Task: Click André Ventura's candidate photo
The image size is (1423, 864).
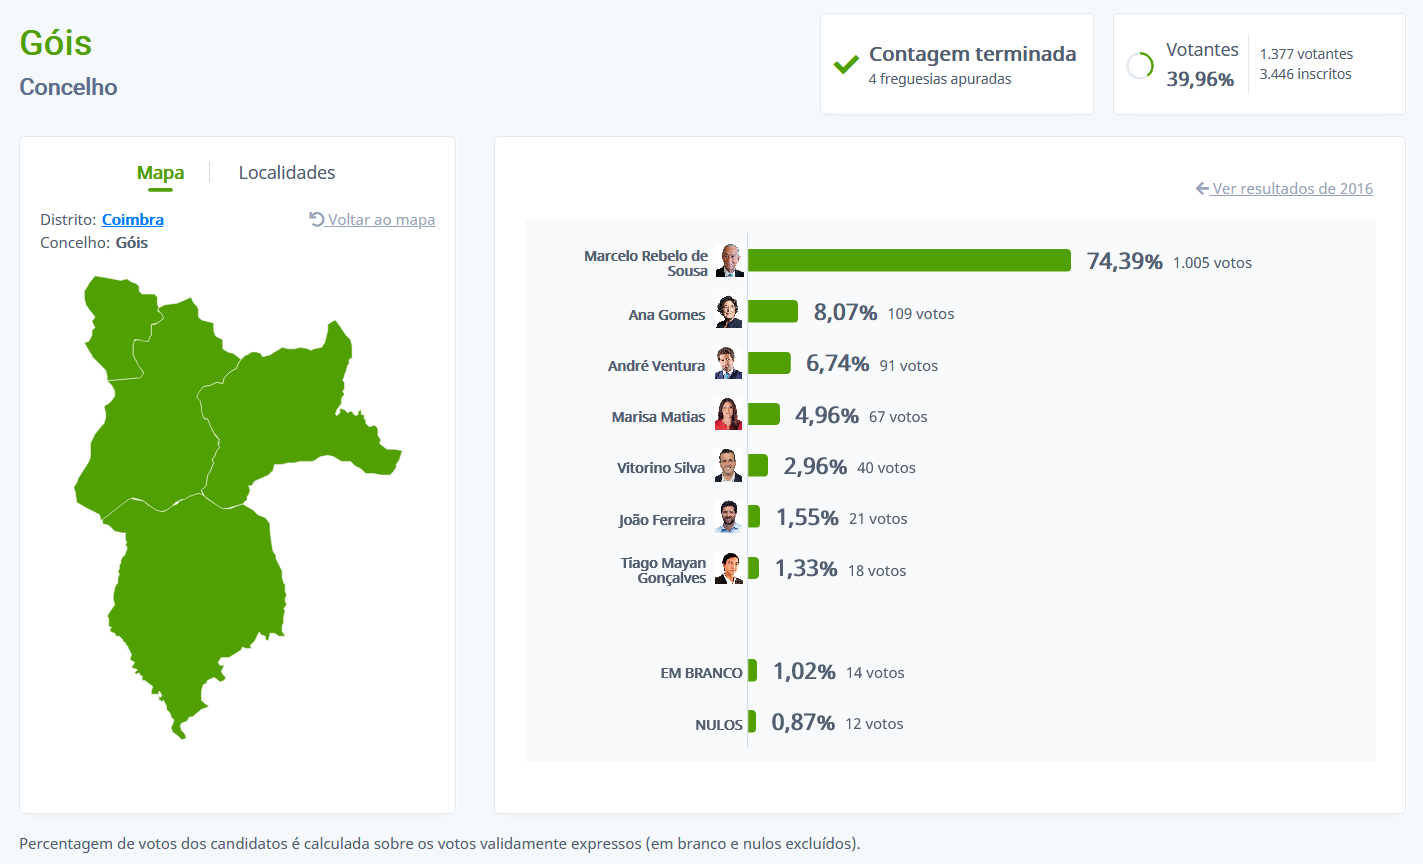Action: click(729, 364)
